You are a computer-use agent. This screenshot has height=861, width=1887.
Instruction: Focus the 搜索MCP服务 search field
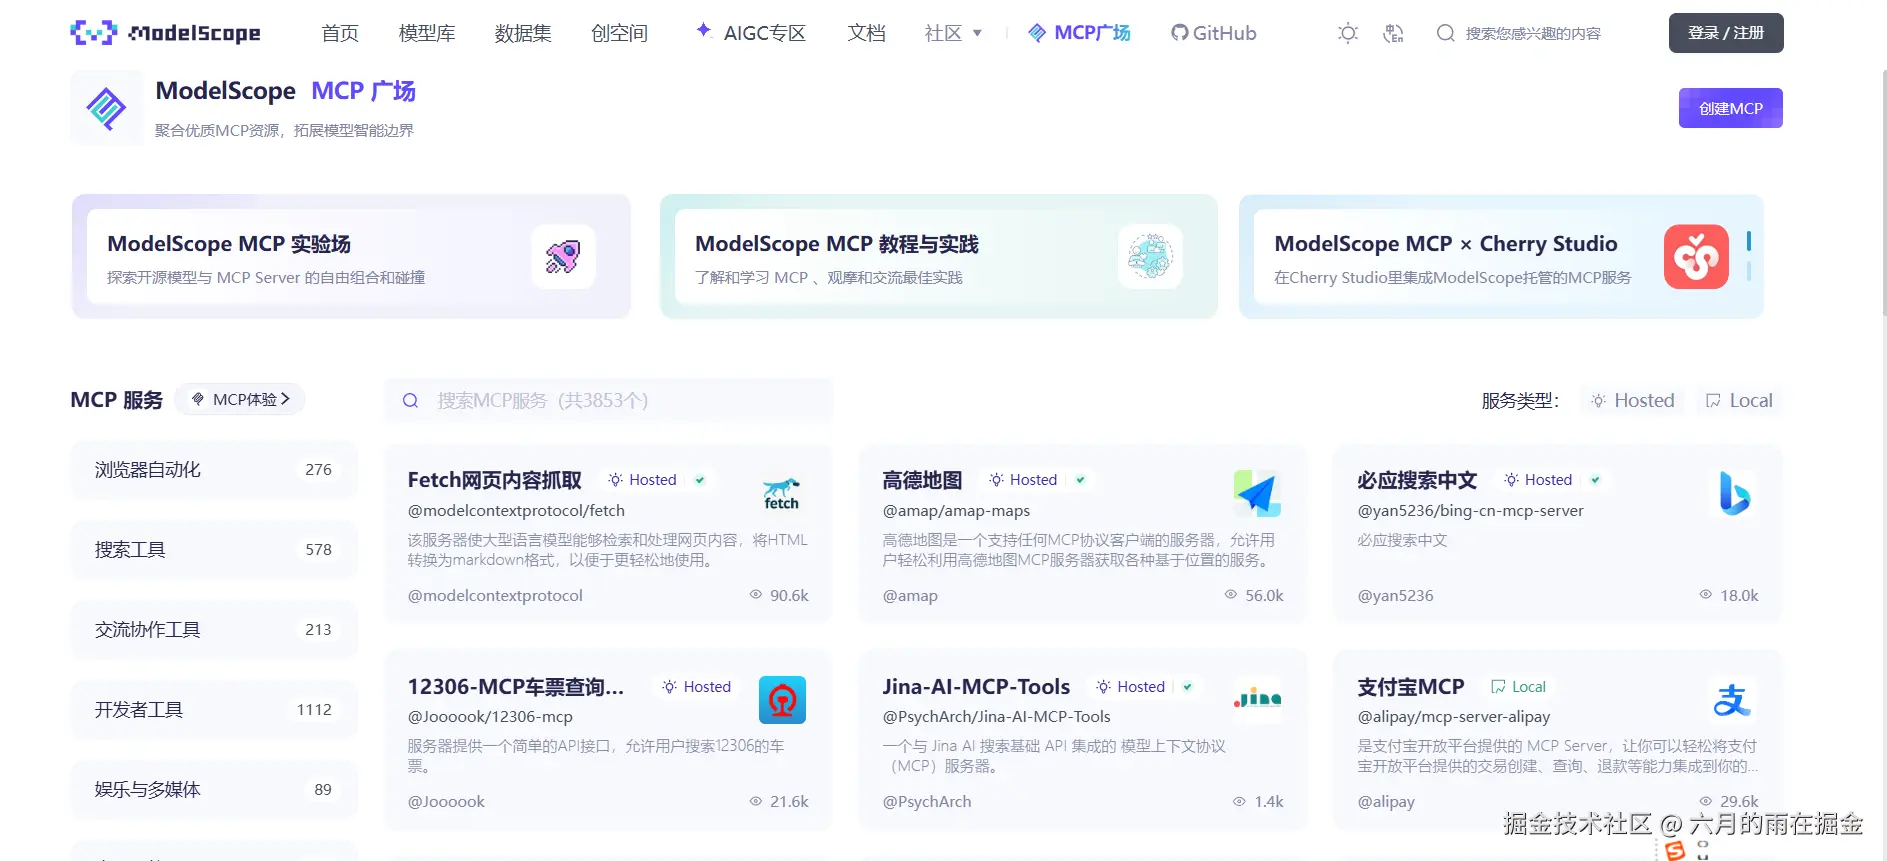(609, 400)
